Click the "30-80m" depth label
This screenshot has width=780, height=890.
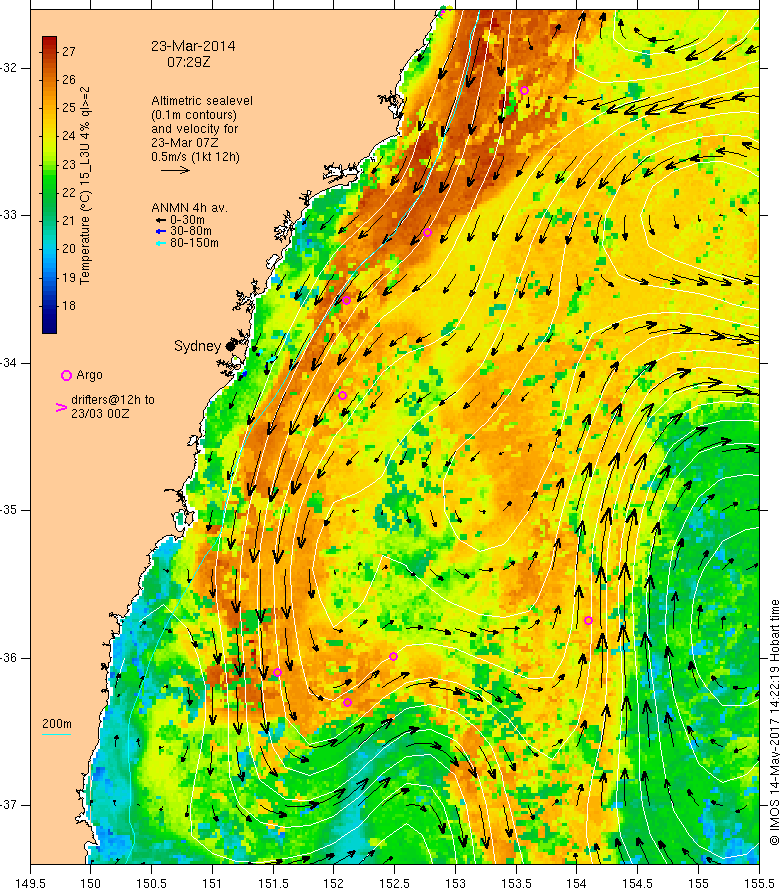(x=191, y=231)
